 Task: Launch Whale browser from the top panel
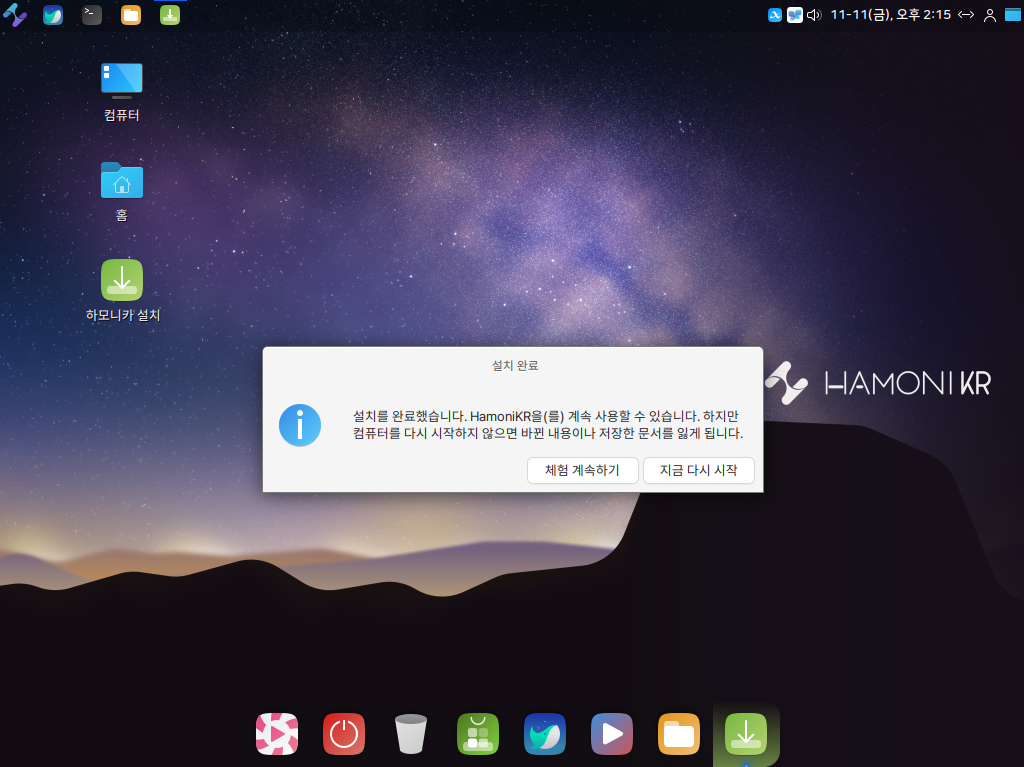click(x=53, y=15)
